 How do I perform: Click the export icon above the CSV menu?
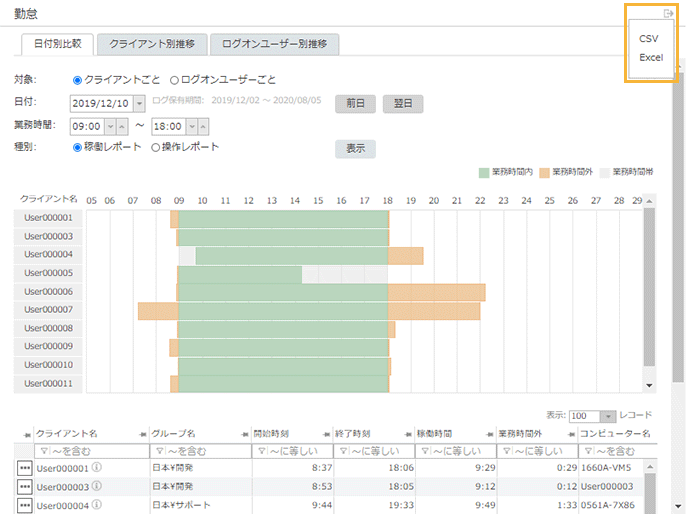pyautogui.click(x=668, y=13)
